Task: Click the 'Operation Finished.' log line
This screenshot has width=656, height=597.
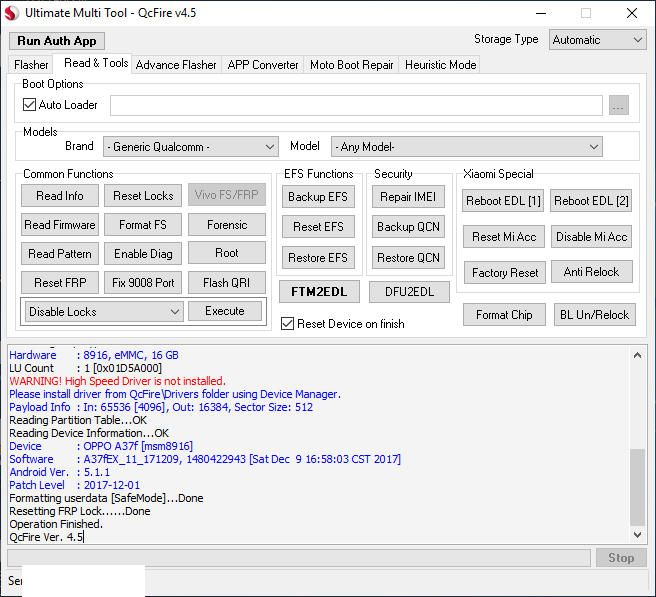Action: coord(56,524)
